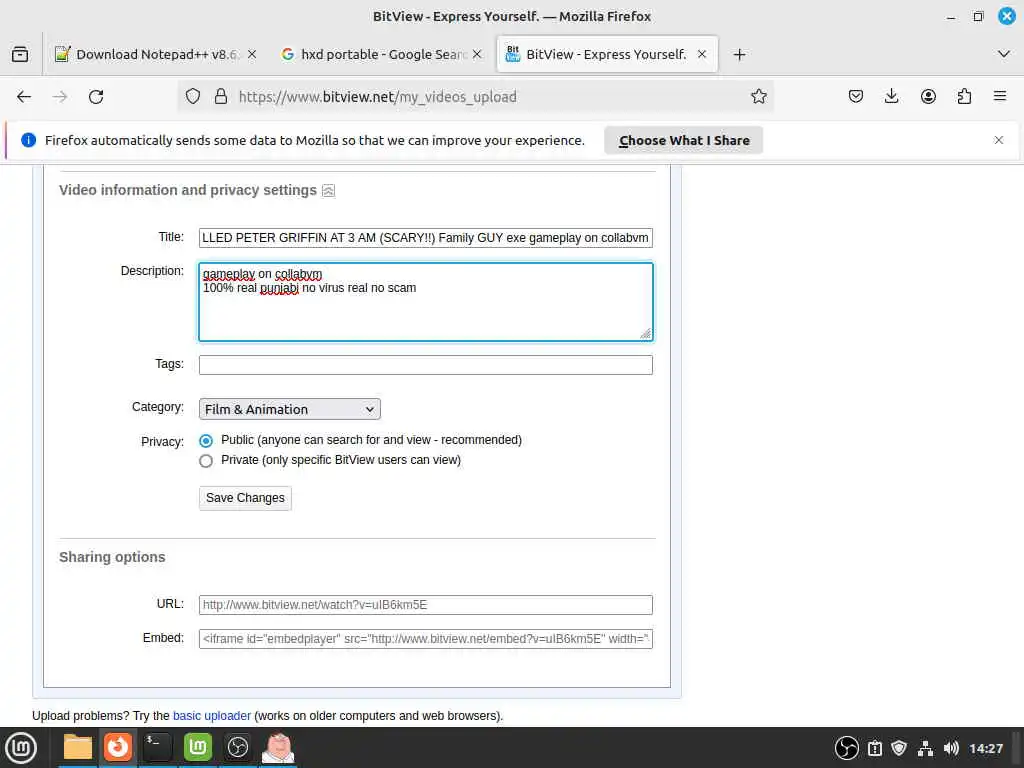The width and height of the screenshot is (1024, 768).
Task: Switch to Download Notepad++ tab
Action: click(155, 54)
